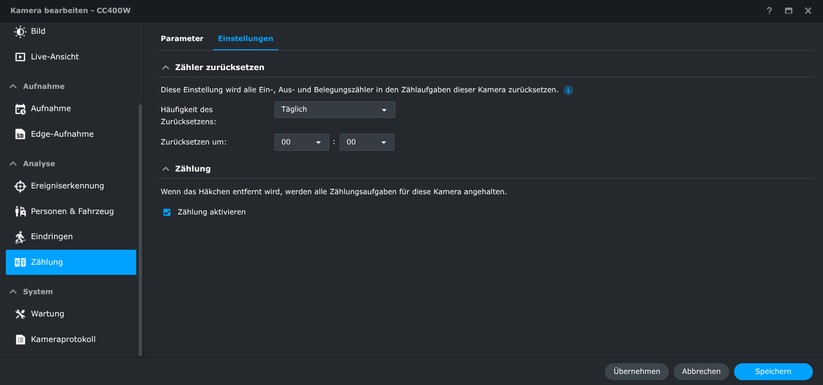The width and height of the screenshot is (823, 385).
Task: Click the Bild brightness icon in sidebar
Action: click(x=20, y=31)
